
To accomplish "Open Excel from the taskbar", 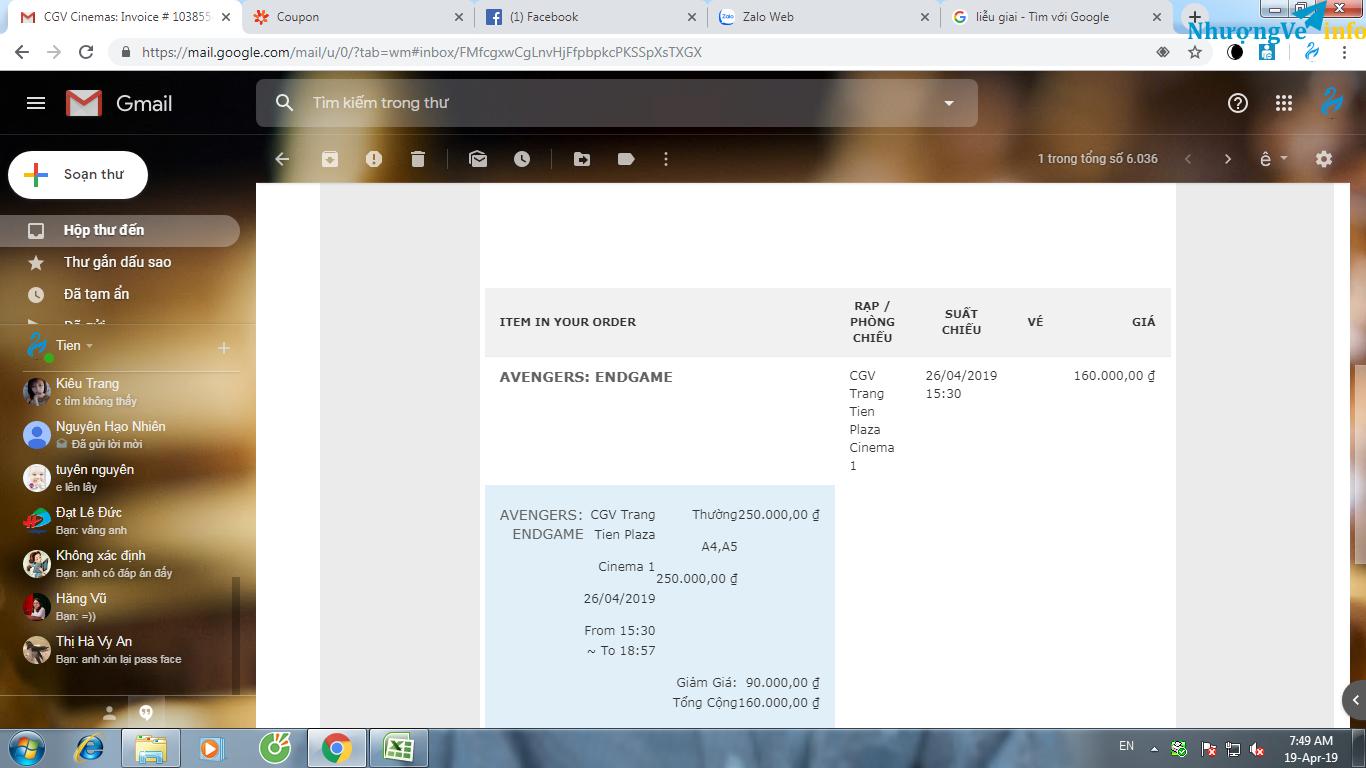I will tap(398, 748).
